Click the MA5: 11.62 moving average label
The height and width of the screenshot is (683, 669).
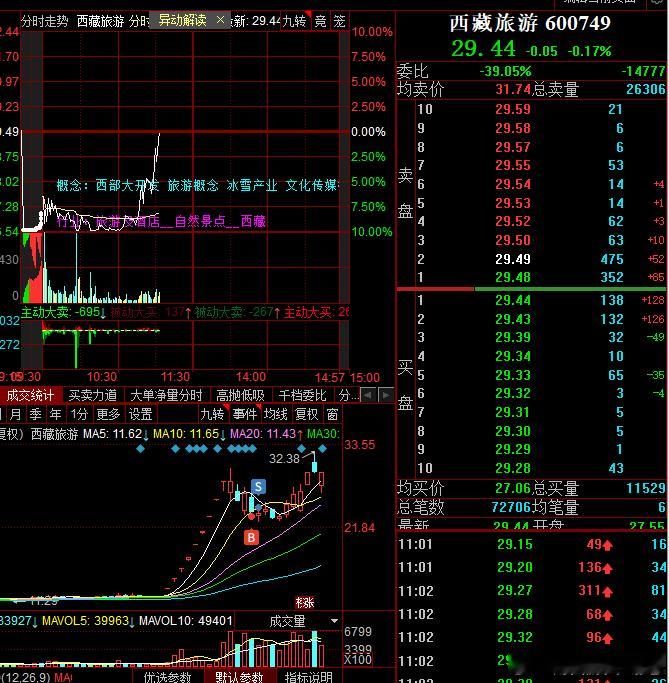tap(112, 434)
